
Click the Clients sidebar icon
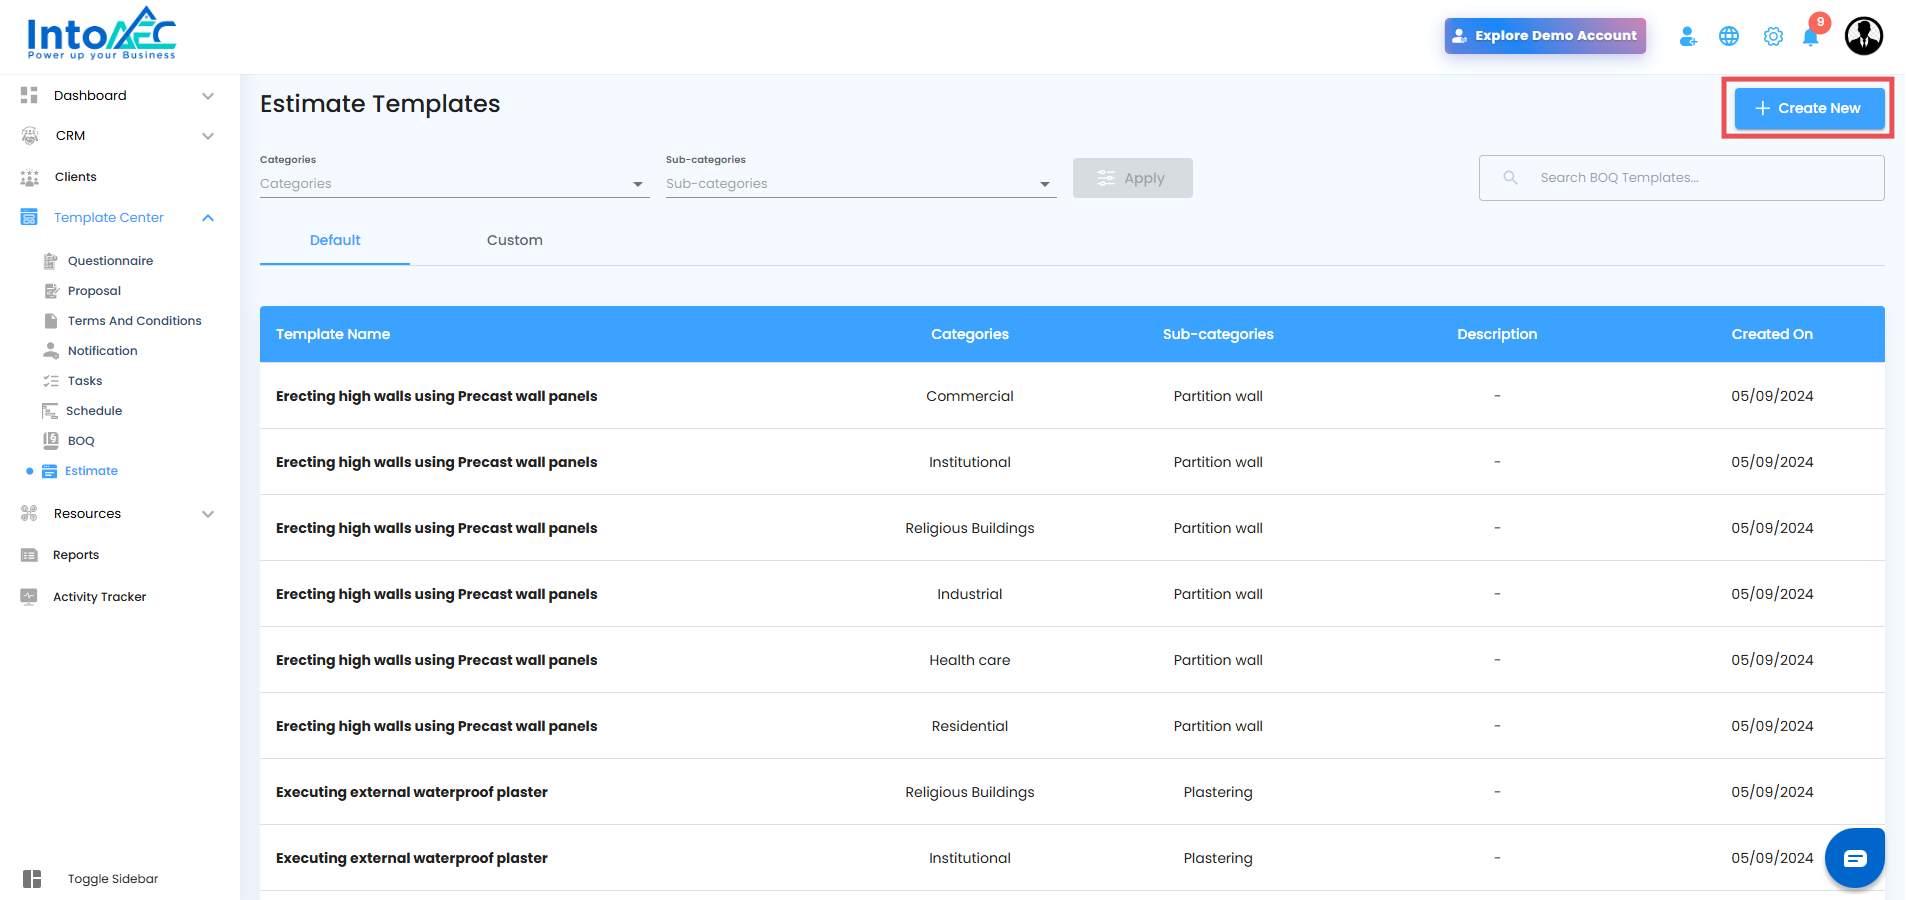tap(30, 177)
